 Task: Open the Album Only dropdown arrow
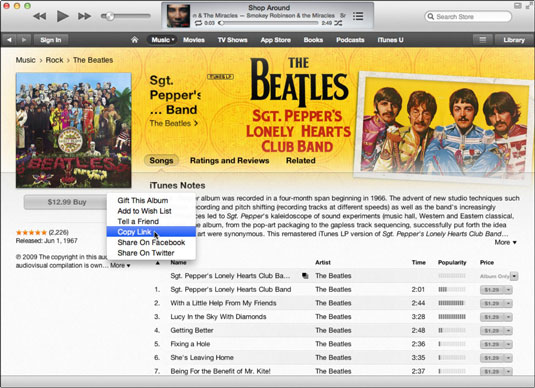[x=514, y=276]
